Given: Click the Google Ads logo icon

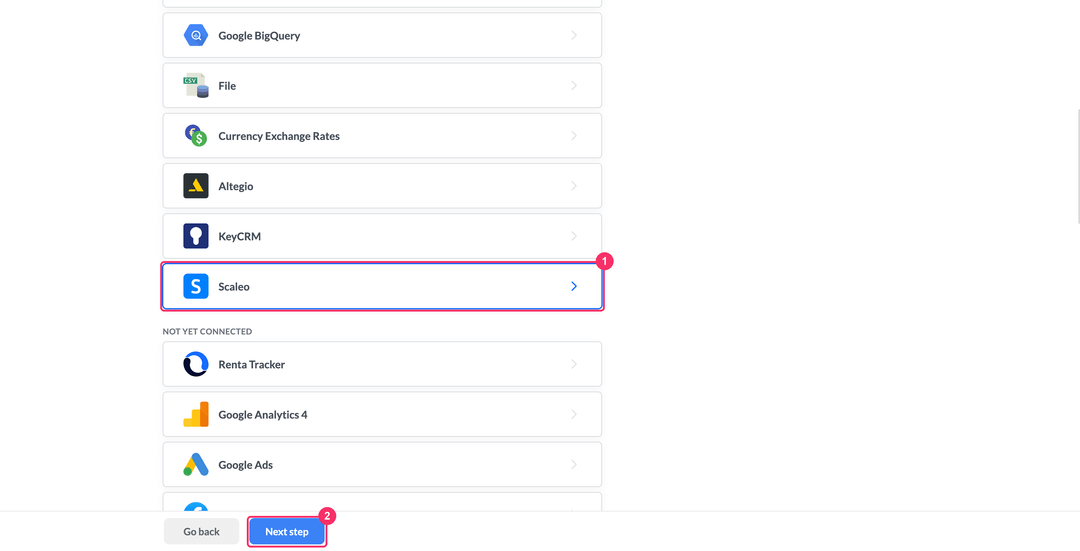Looking at the screenshot, I should [196, 465].
